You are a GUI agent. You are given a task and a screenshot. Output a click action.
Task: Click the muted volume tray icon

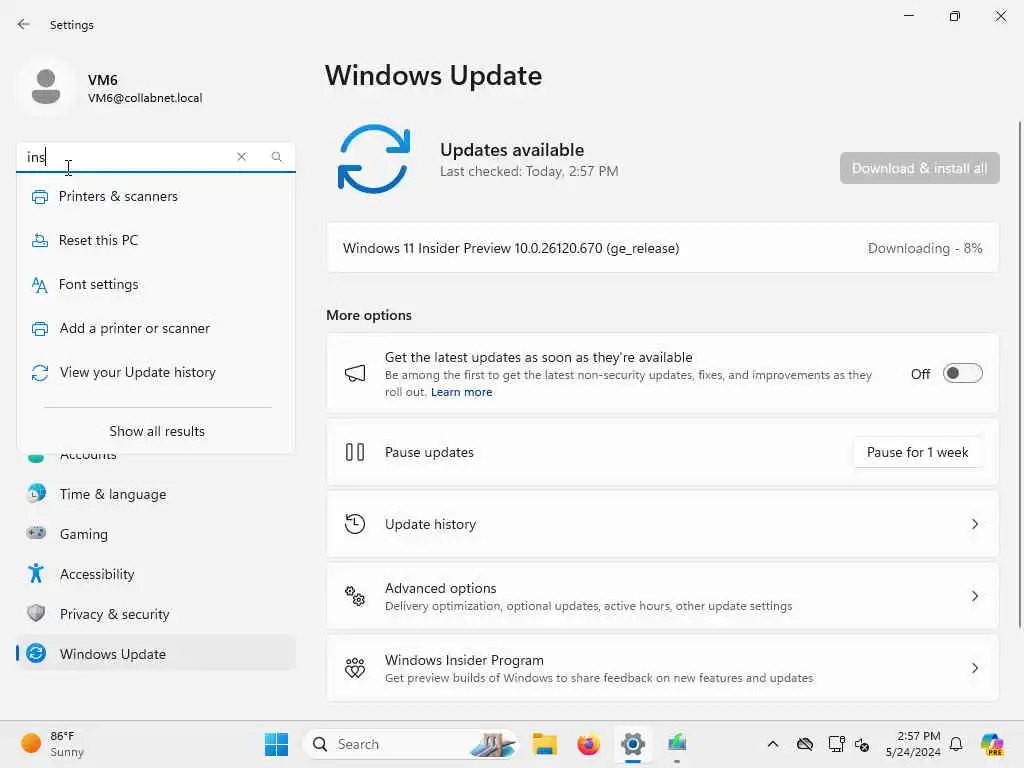861,744
